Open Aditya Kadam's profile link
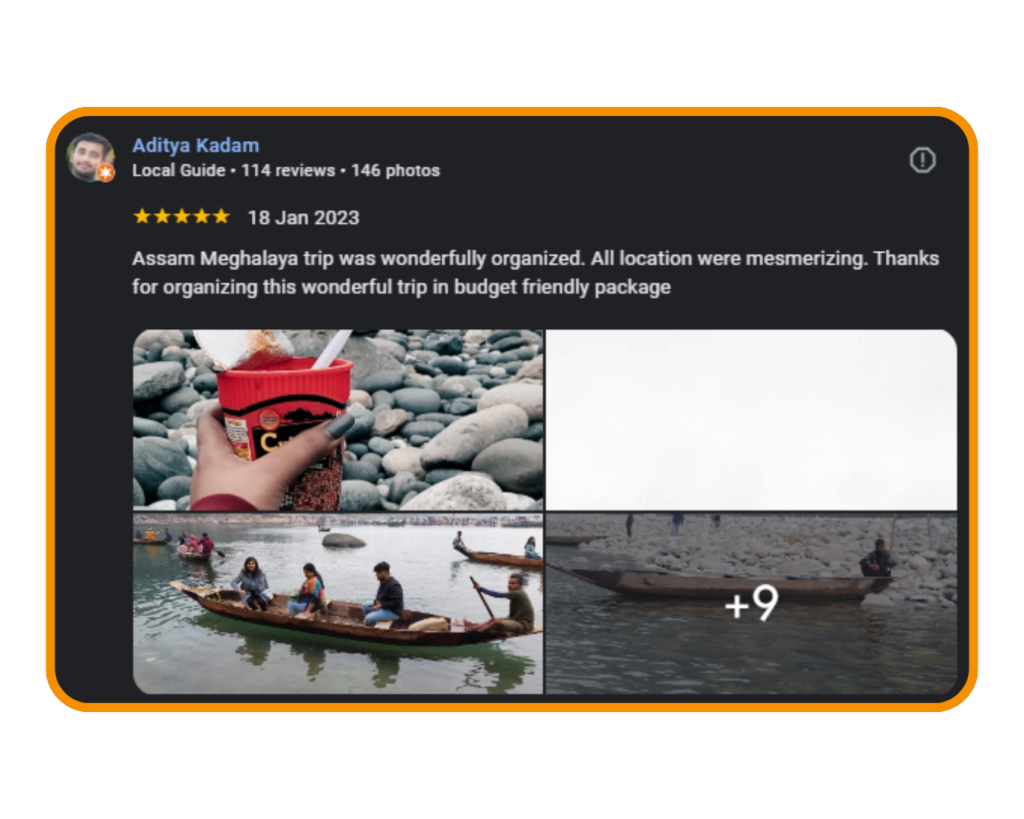Screen dimensions: 1024x819 196,145
